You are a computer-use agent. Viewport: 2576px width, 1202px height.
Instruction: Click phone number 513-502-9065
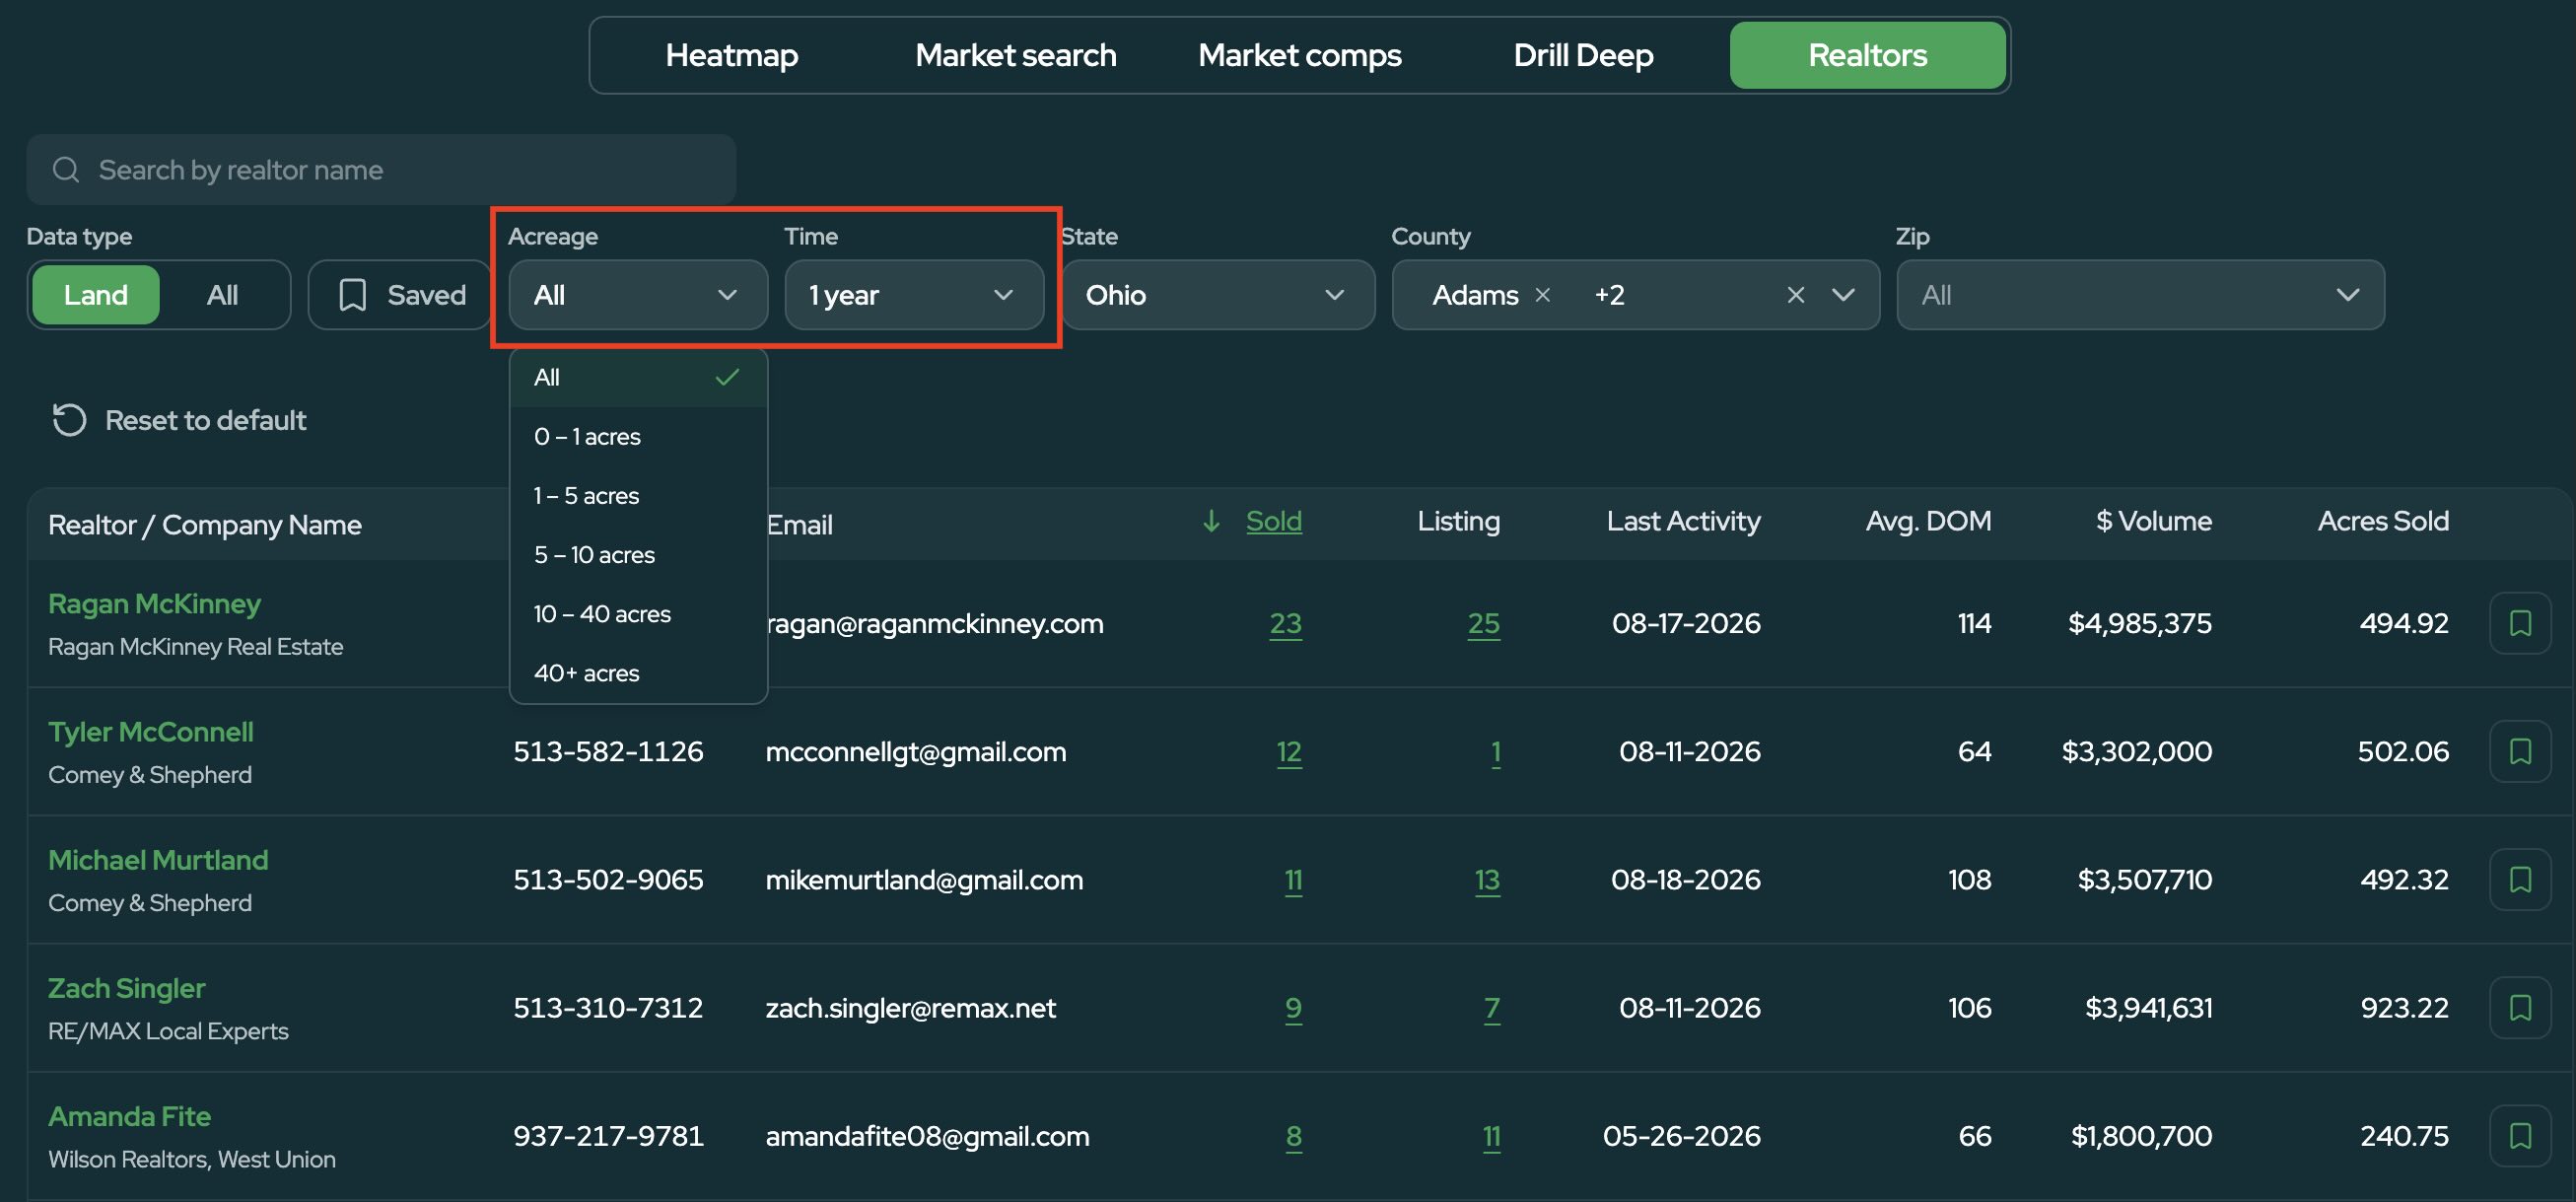(x=608, y=879)
